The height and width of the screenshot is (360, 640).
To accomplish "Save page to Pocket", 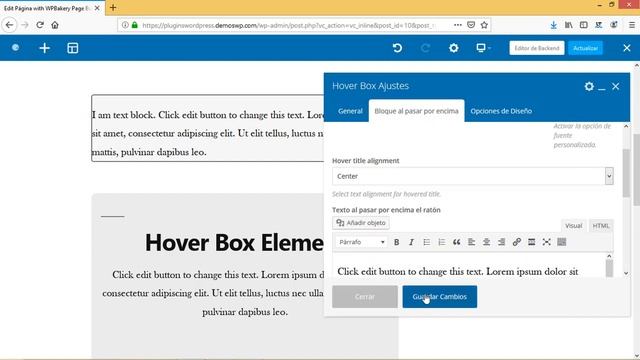I will click(471, 25).
